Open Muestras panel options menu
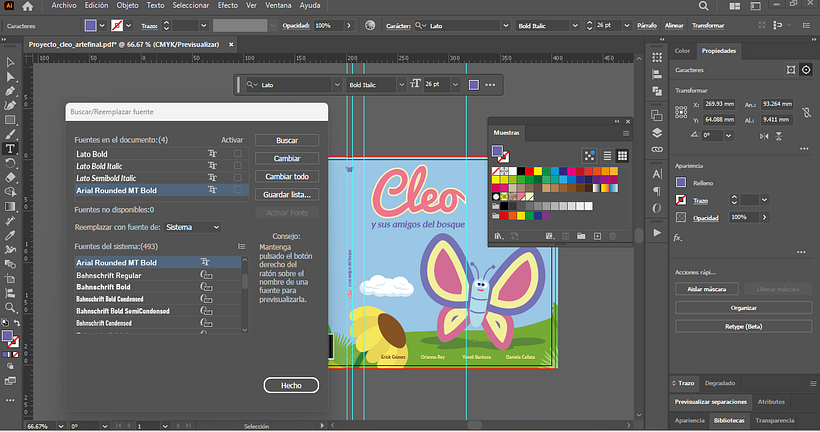The height and width of the screenshot is (432, 820). pos(626,133)
